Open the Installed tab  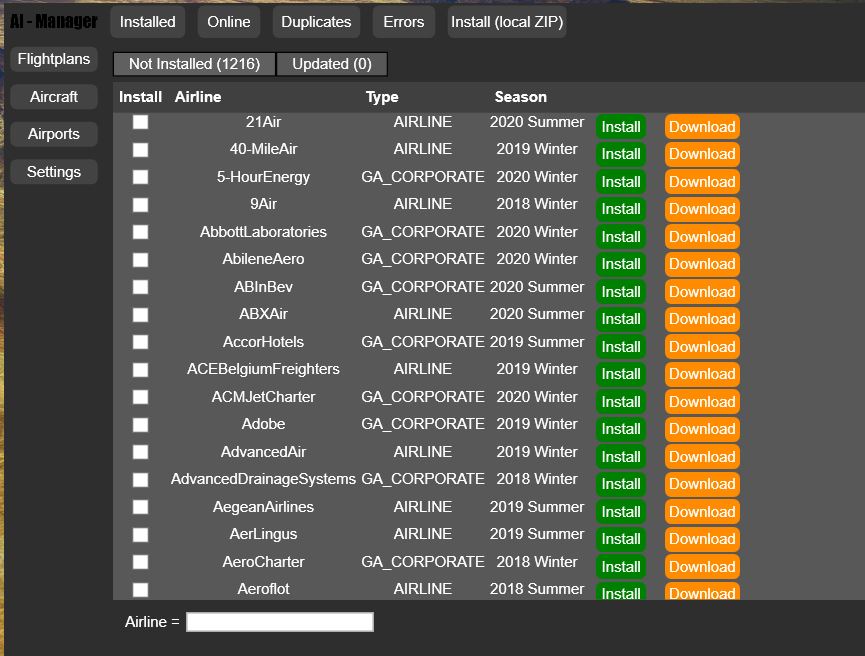point(147,22)
